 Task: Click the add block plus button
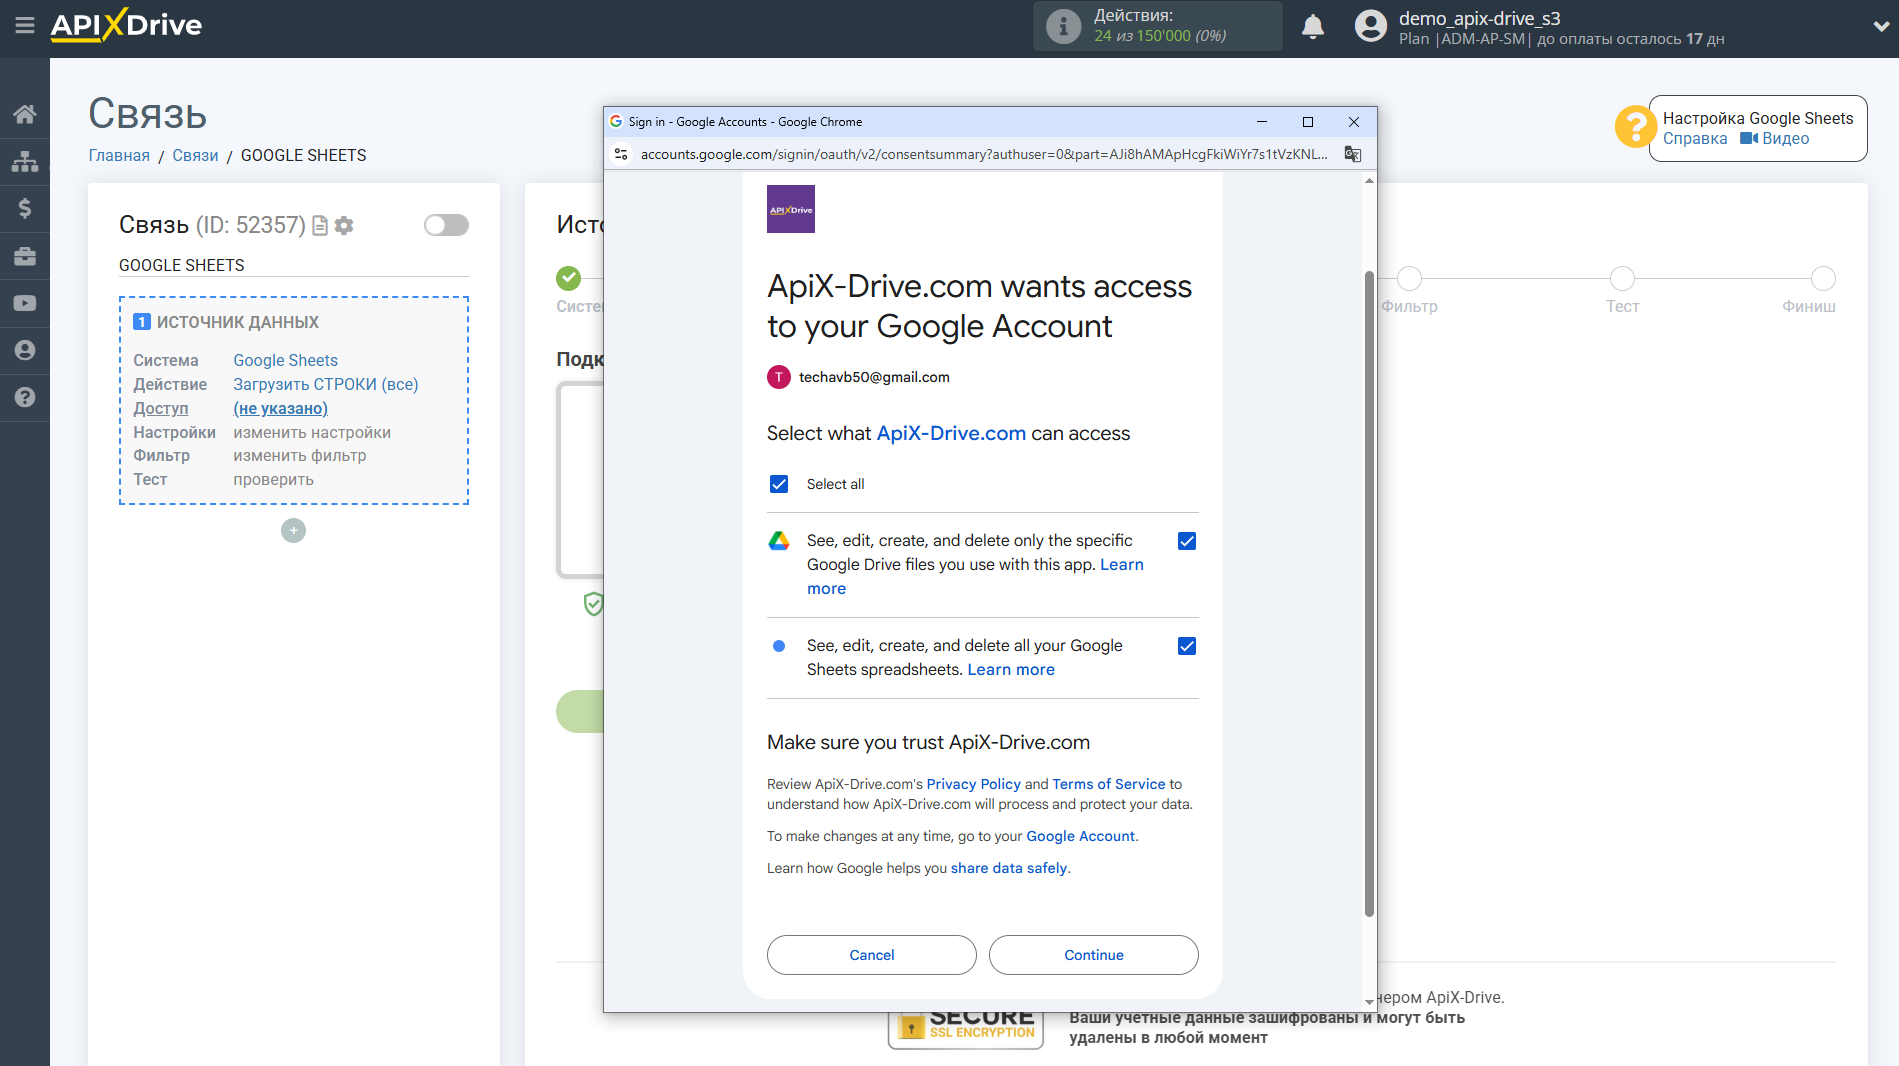point(293,531)
